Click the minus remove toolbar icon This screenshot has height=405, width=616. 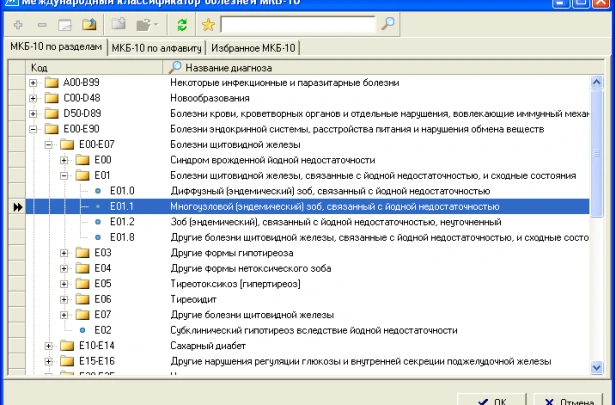(x=42, y=25)
